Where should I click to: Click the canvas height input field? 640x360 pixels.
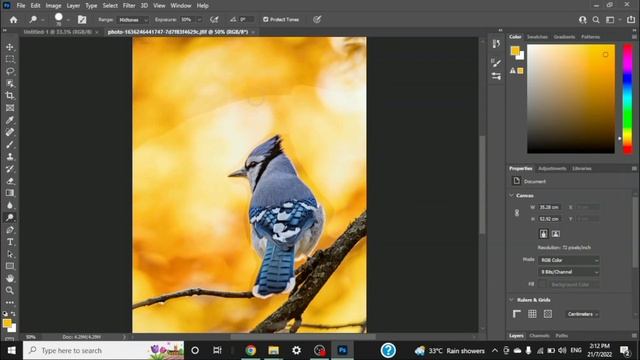pyautogui.click(x=549, y=219)
